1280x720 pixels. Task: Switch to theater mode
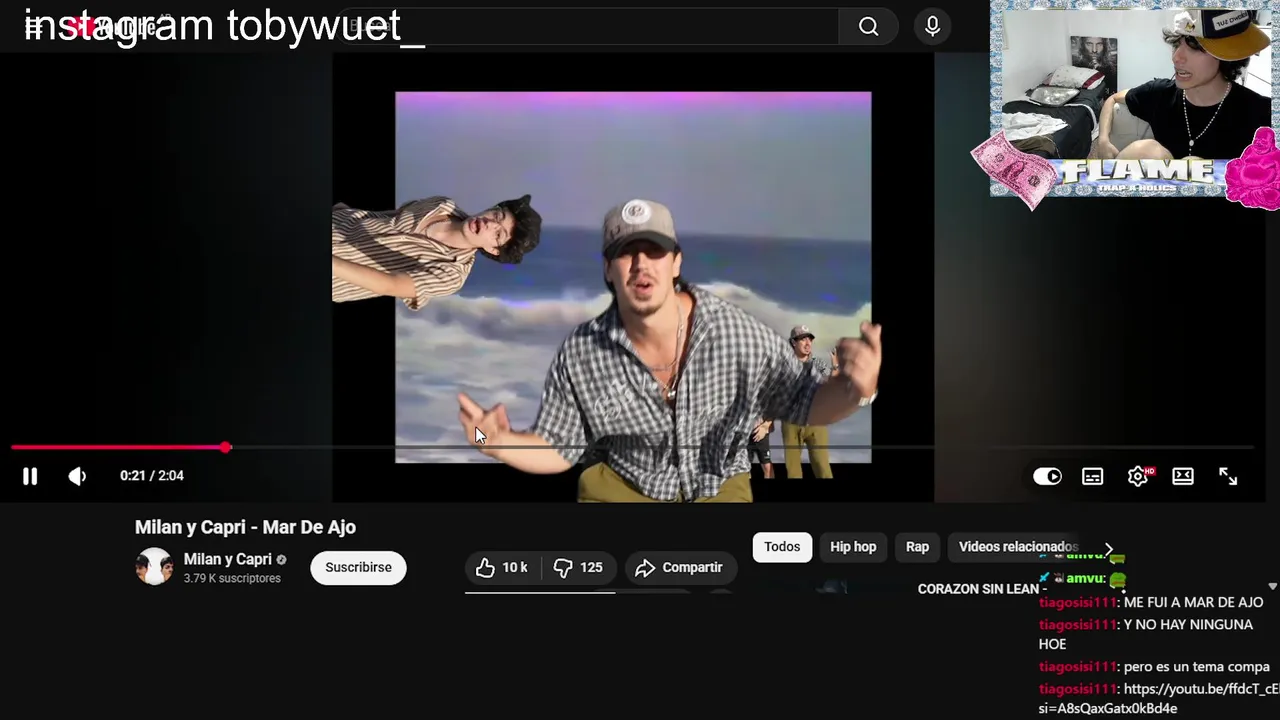1183,476
